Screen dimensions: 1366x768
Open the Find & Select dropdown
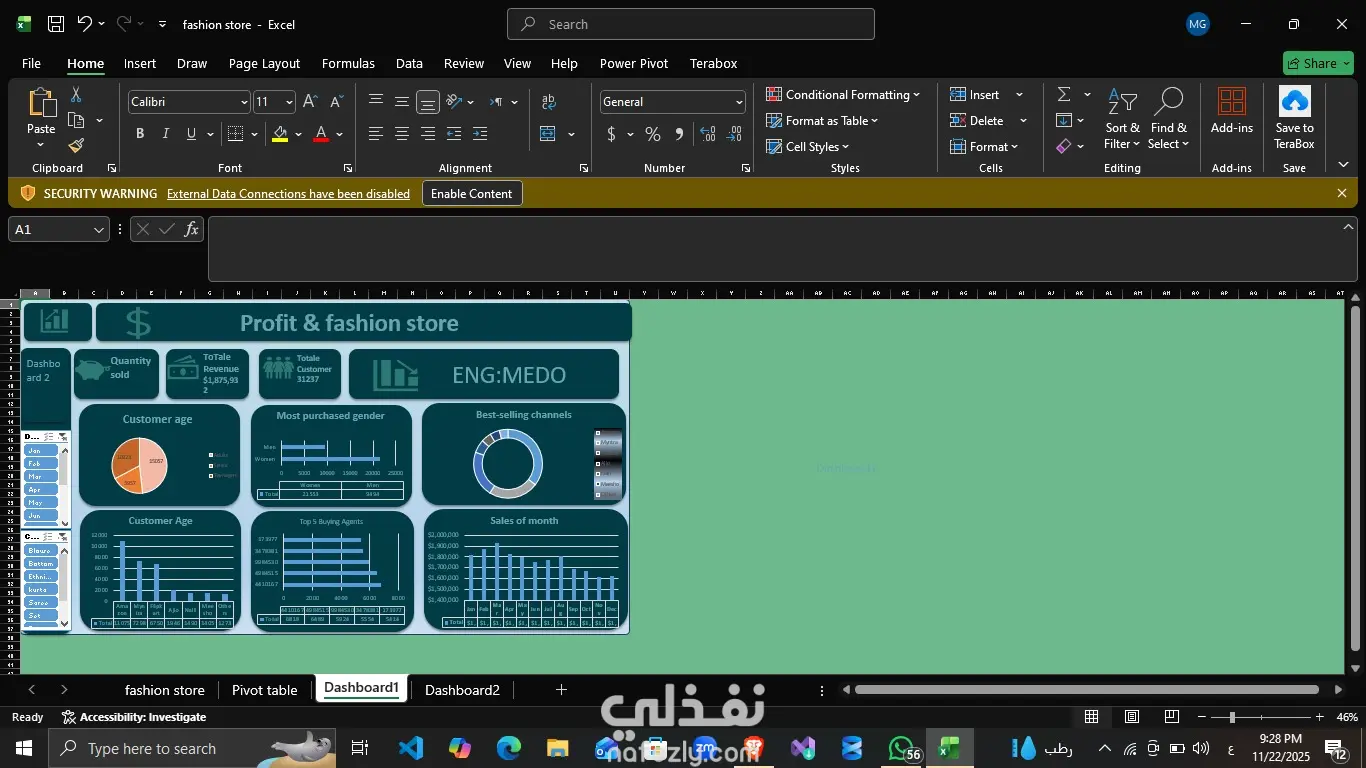pos(1169,119)
